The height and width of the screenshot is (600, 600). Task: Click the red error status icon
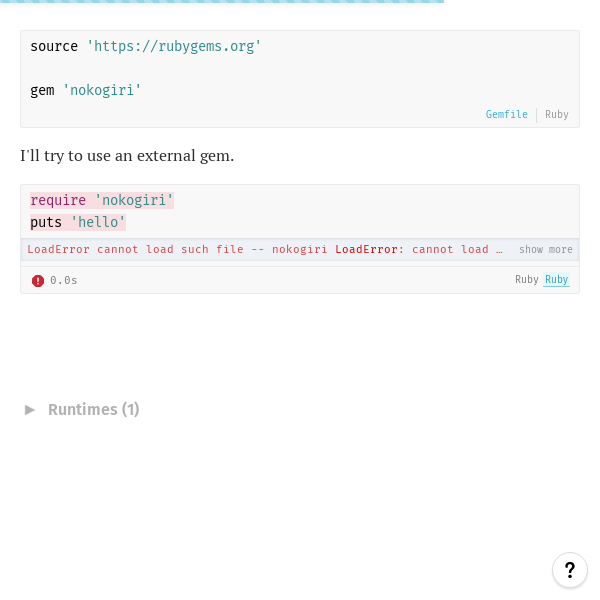click(x=38, y=280)
